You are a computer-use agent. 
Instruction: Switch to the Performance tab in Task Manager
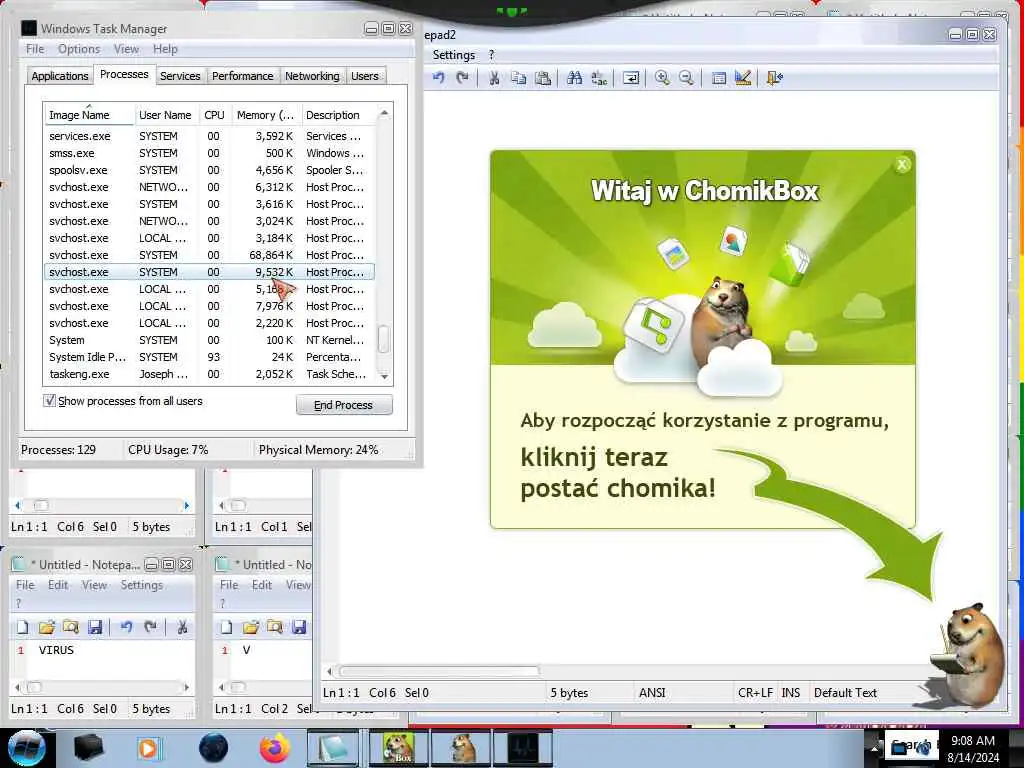[242, 76]
